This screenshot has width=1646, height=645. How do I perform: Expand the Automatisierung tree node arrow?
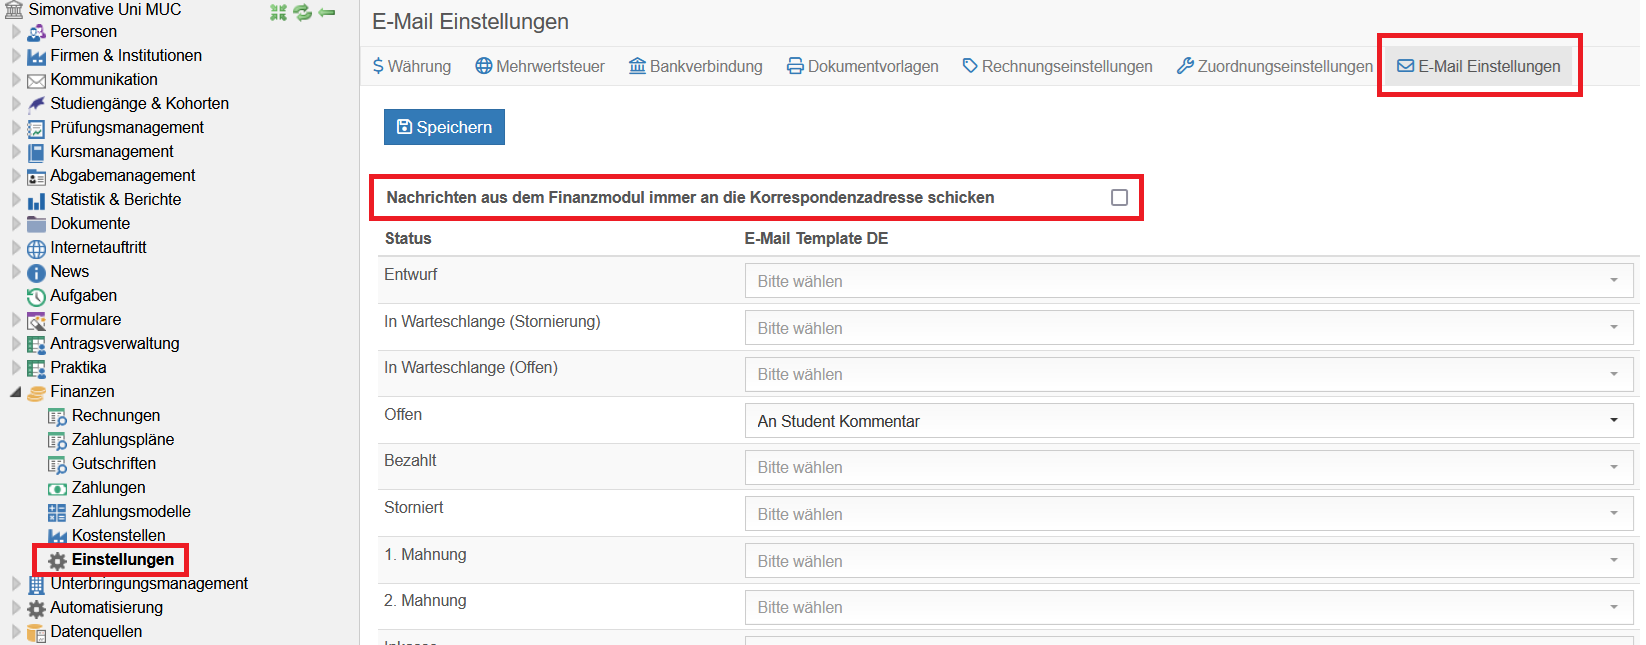coord(16,608)
